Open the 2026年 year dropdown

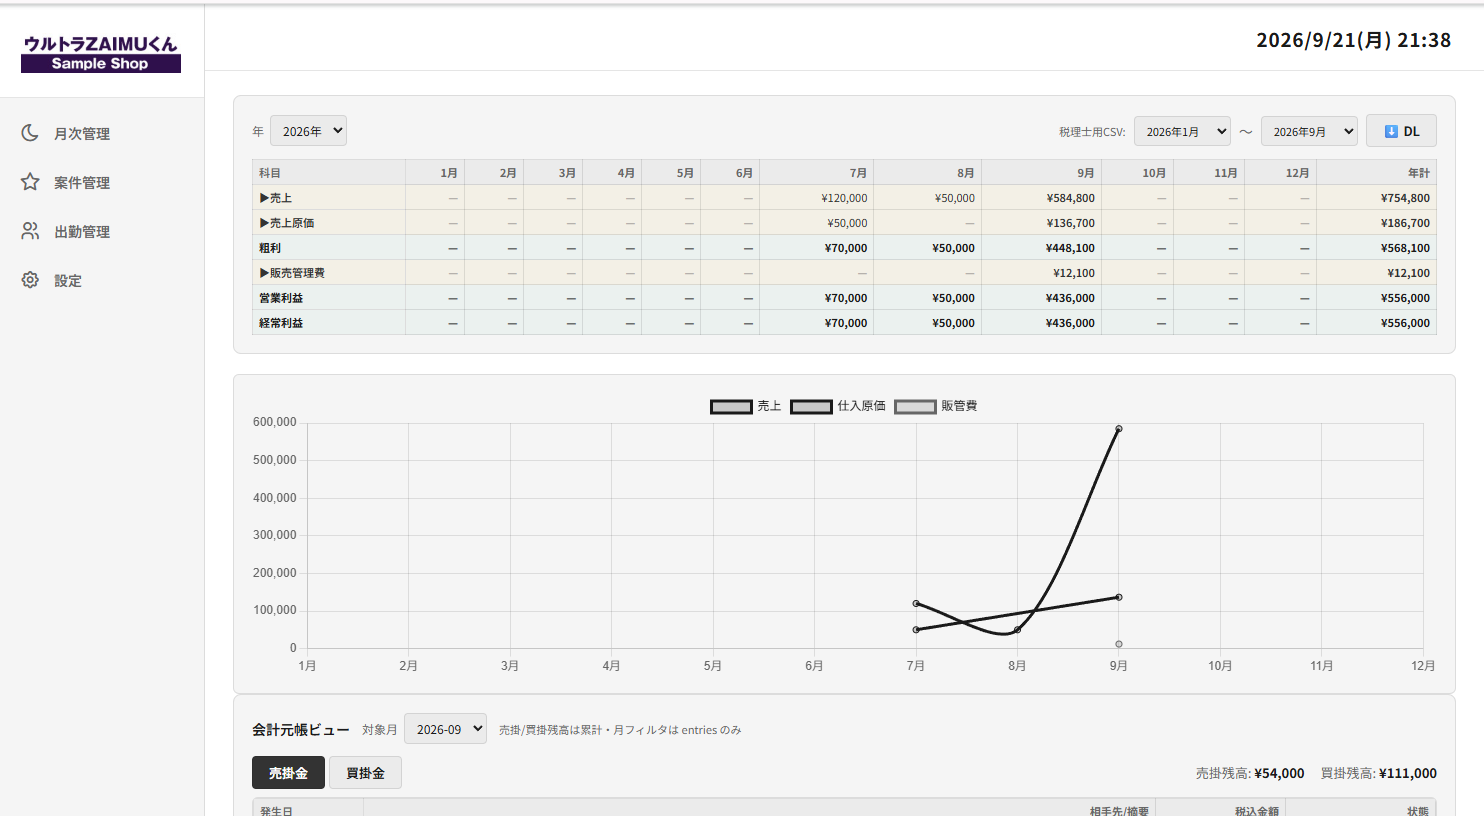tap(308, 131)
